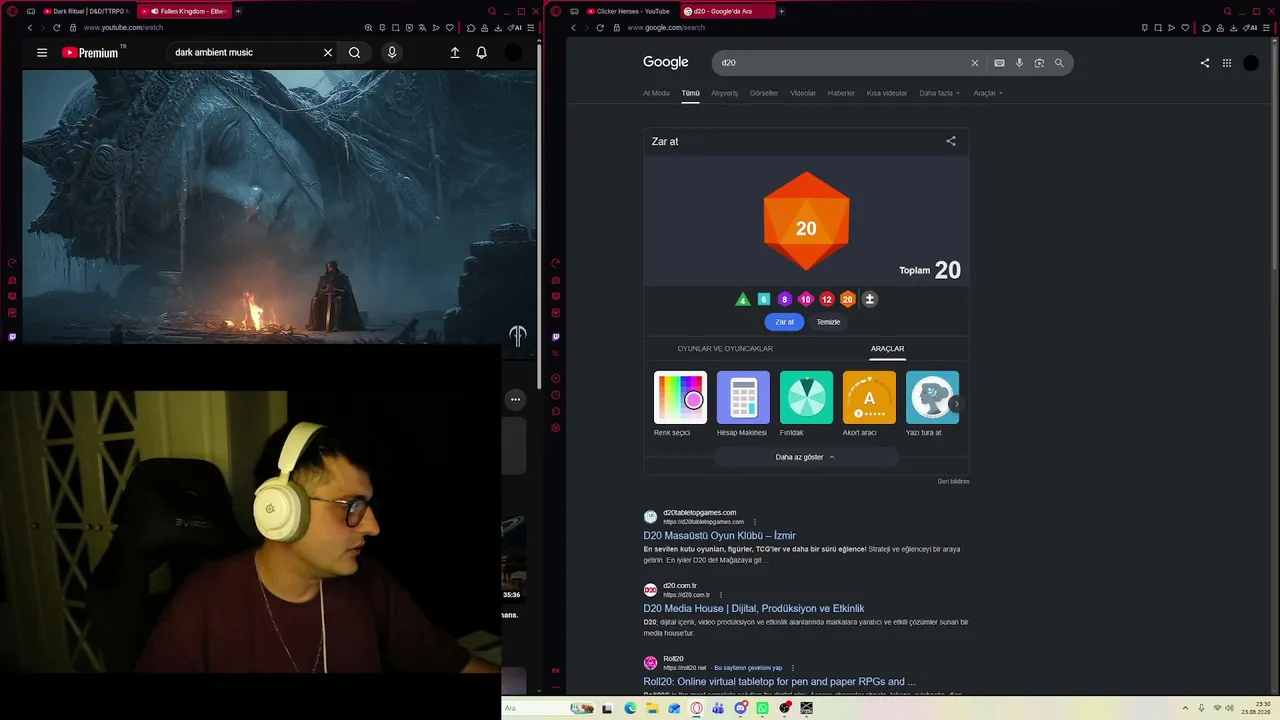Switch to the 'Clicker Heroes - YouTube' tab
Image resolution: width=1280 pixels, height=720 pixels.
[630, 11]
